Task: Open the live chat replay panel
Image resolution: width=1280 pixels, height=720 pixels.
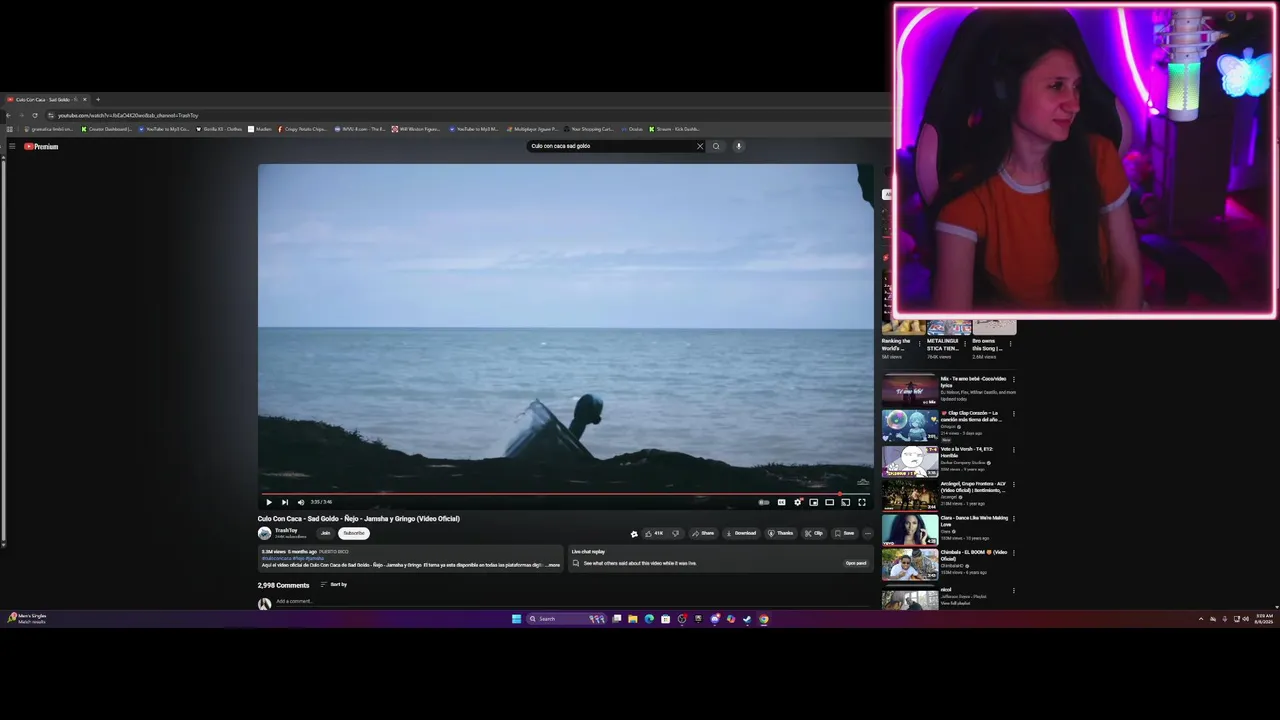Action: [x=856, y=563]
